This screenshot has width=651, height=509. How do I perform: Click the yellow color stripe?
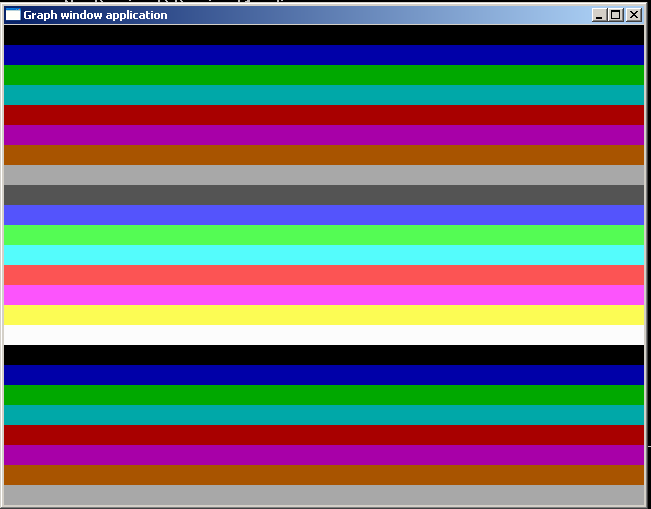click(x=324, y=315)
